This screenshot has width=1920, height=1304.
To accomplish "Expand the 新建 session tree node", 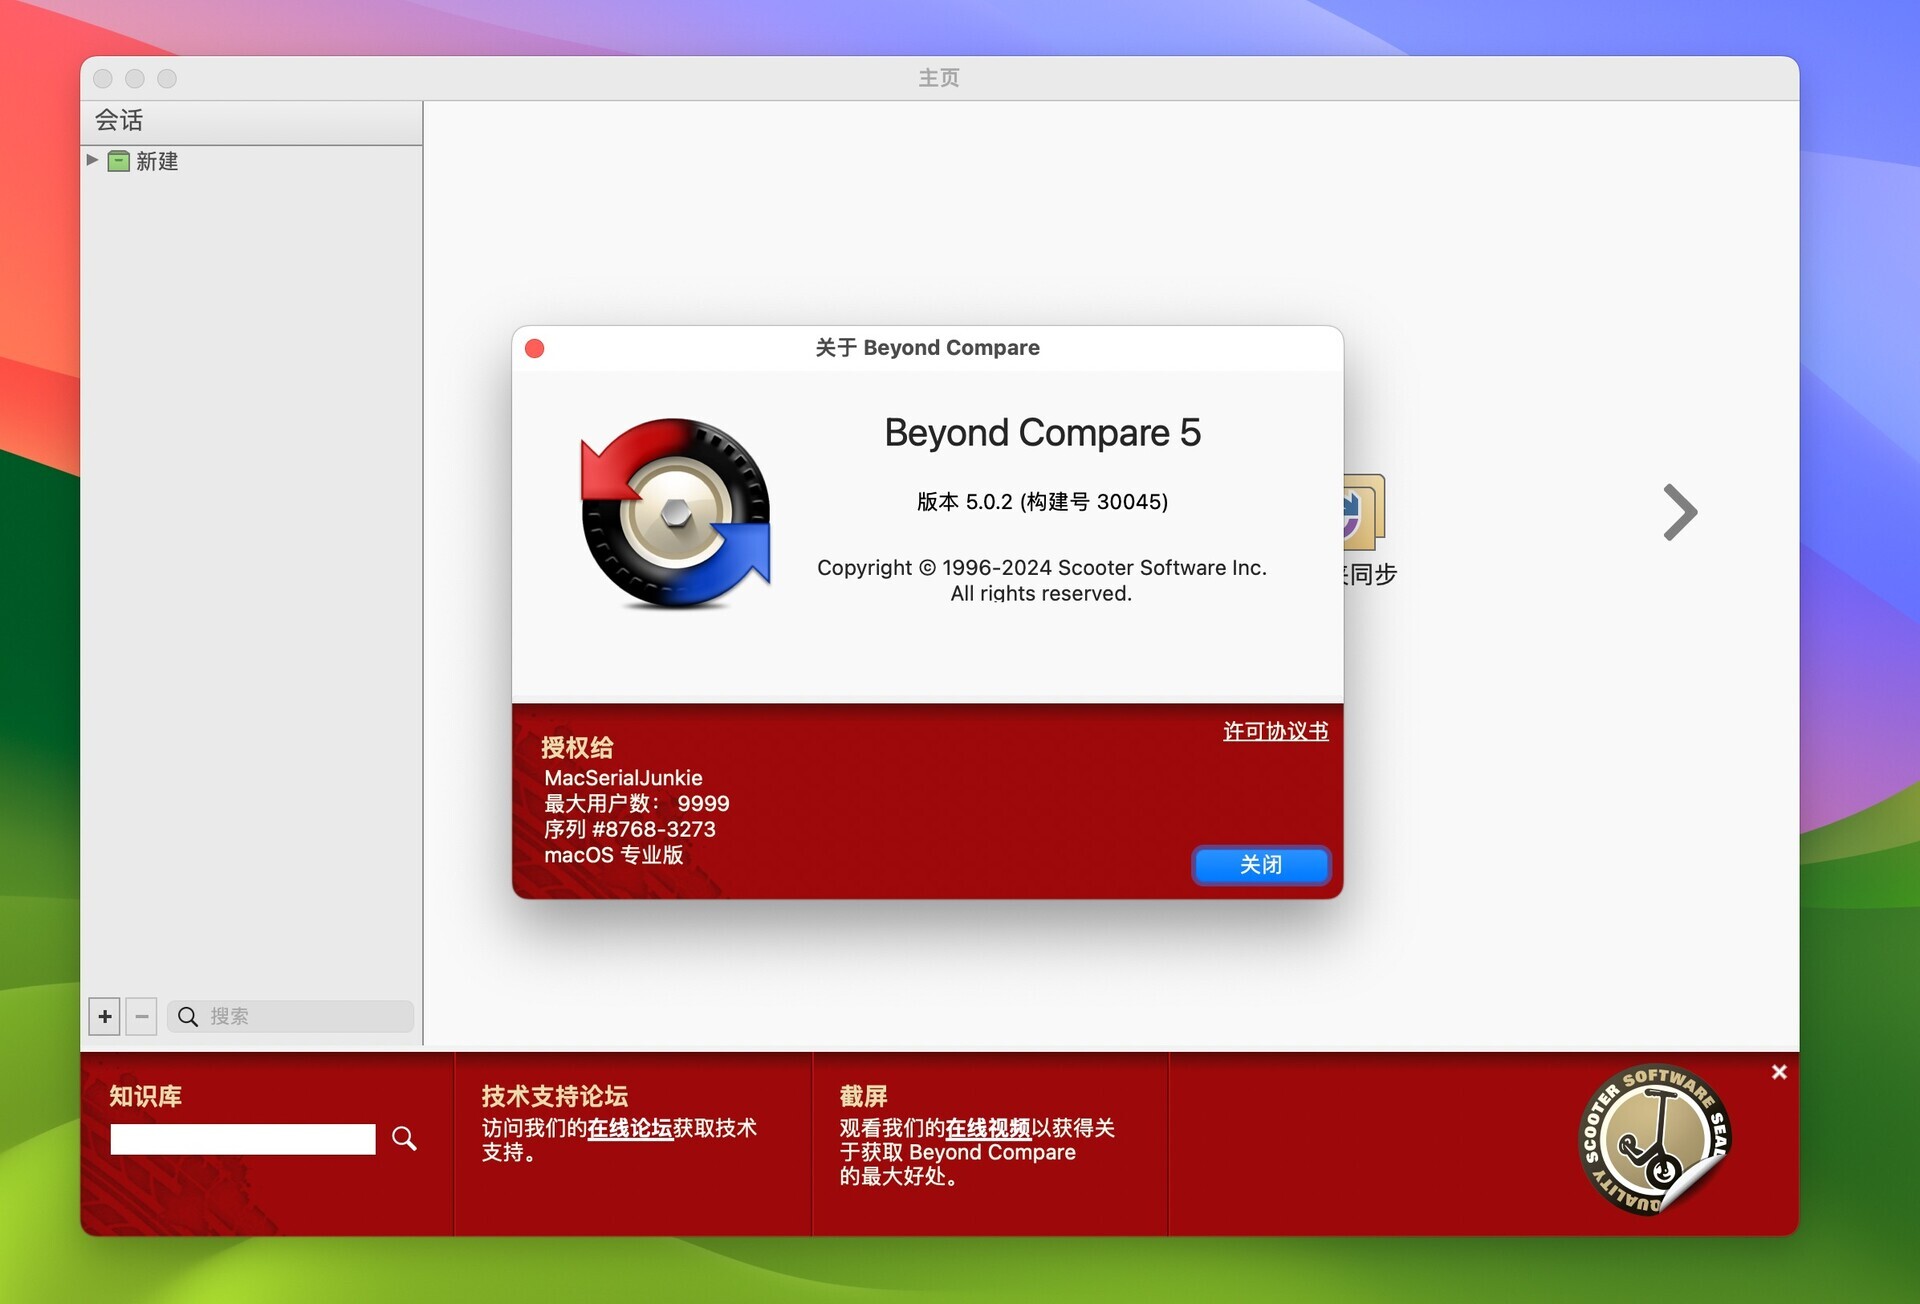I will coord(92,160).
